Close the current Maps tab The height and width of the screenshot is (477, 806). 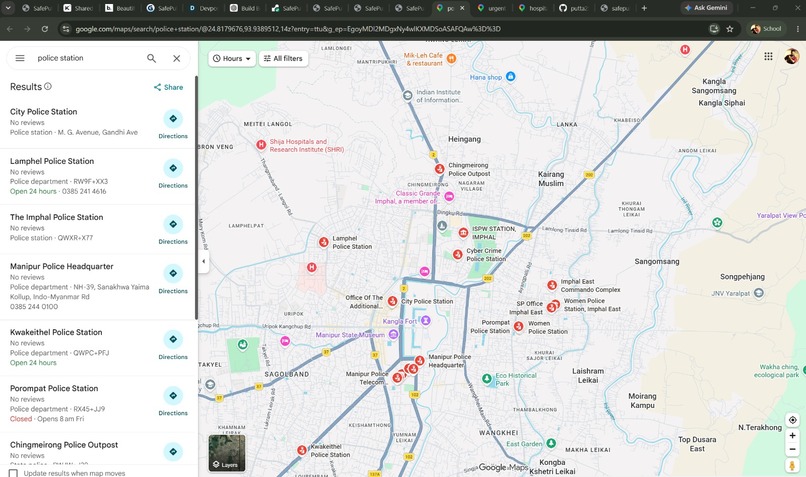(x=462, y=8)
